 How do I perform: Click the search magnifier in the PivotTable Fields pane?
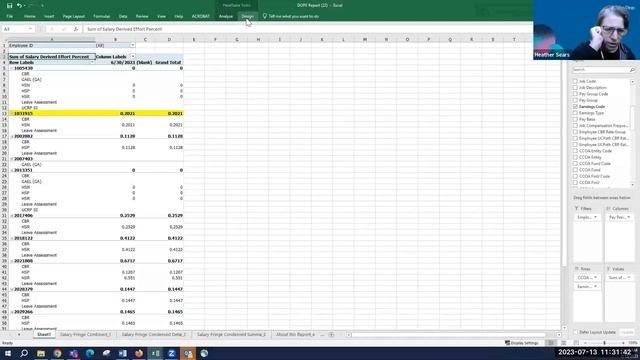(x=632, y=70)
